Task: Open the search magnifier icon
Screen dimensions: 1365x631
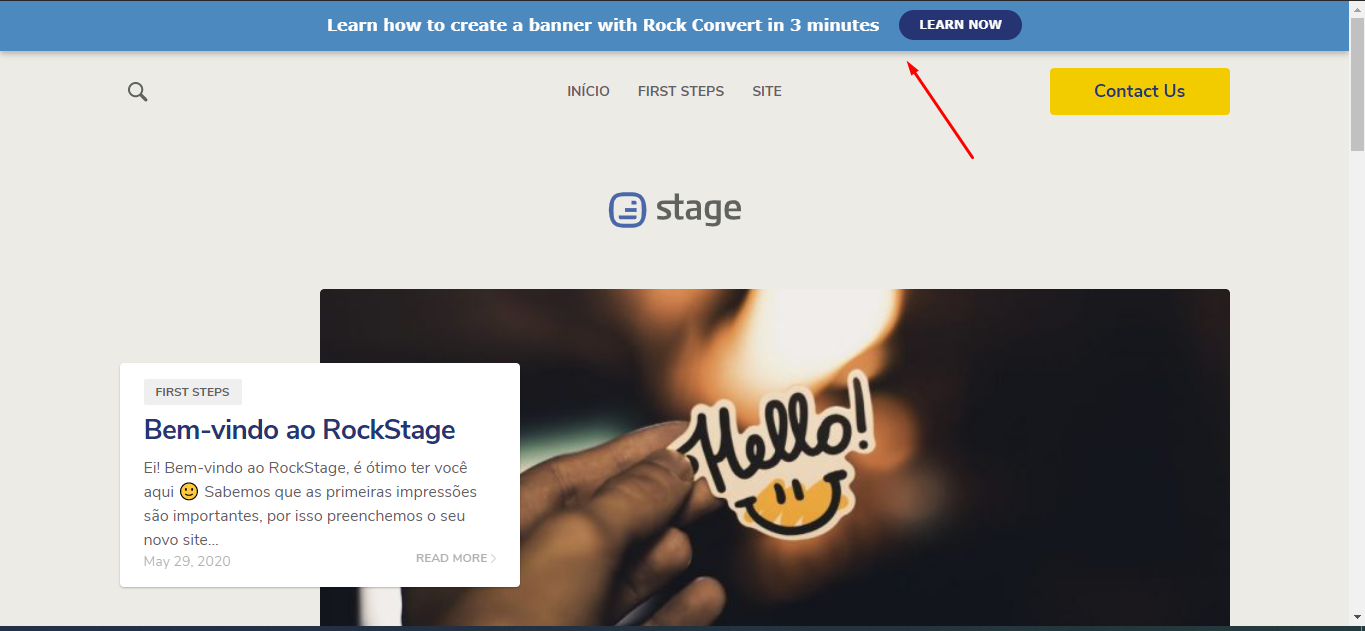Action: pyautogui.click(x=138, y=92)
